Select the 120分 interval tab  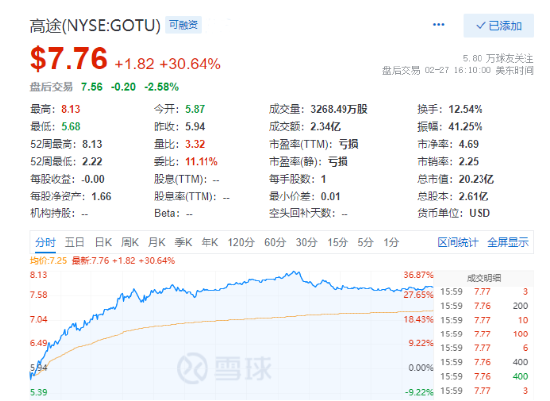[x=241, y=242]
